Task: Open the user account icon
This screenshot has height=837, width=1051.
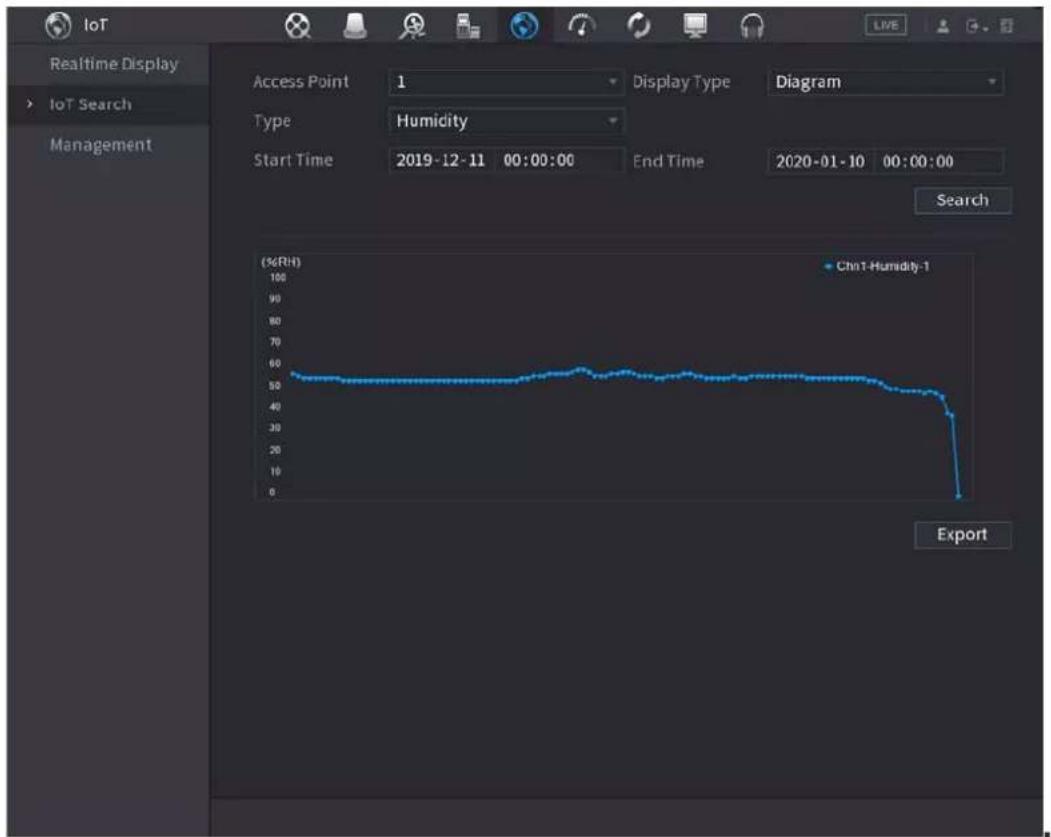Action: pos(943,26)
